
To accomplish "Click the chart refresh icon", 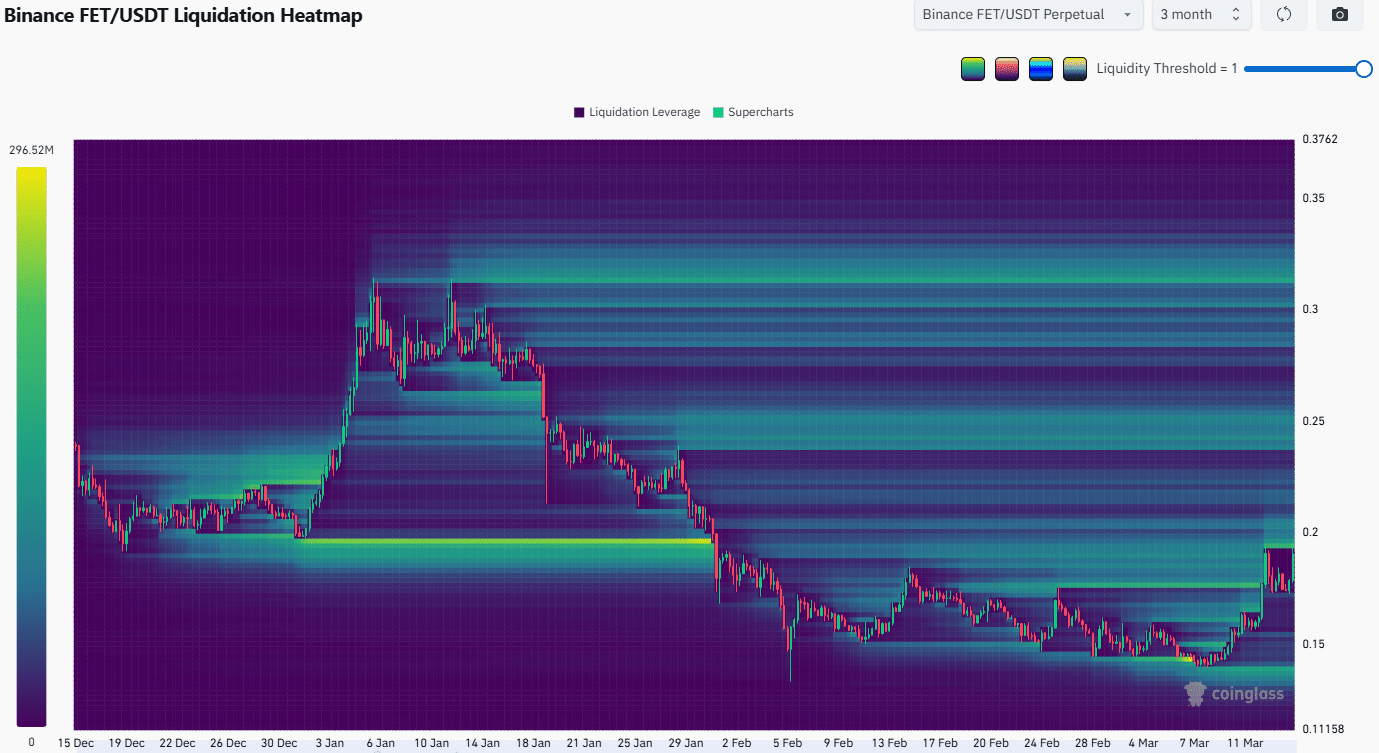I will (x=1283, y=15).
